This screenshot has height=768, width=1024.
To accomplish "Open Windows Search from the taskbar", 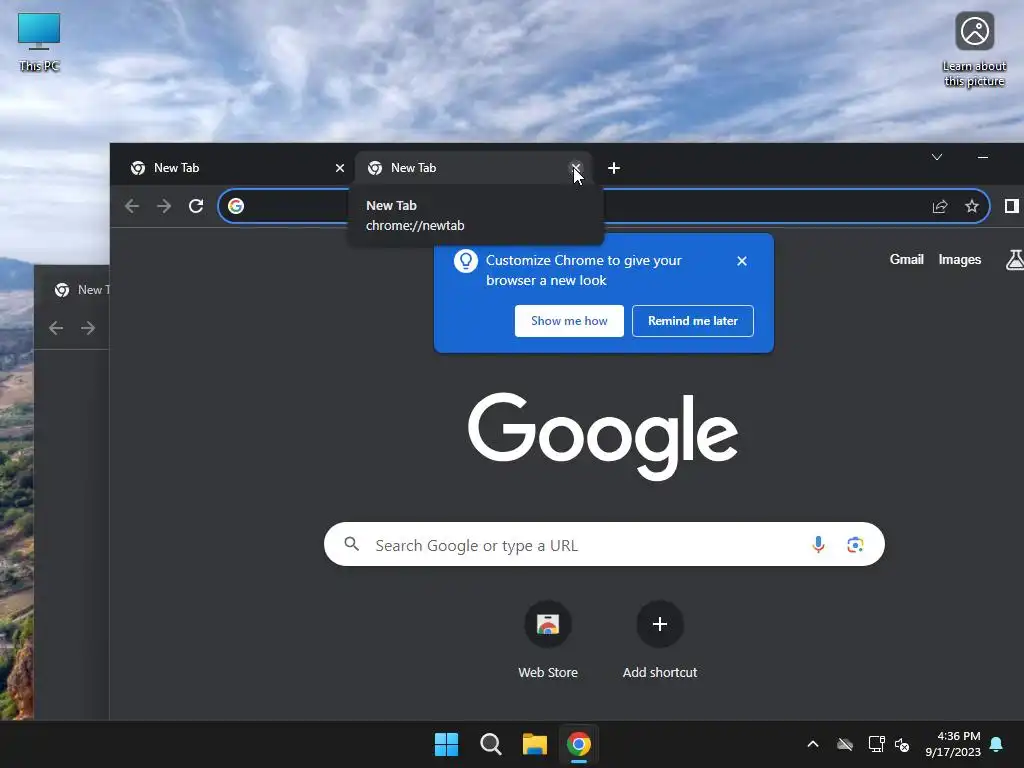I will (x=490, y=744).
